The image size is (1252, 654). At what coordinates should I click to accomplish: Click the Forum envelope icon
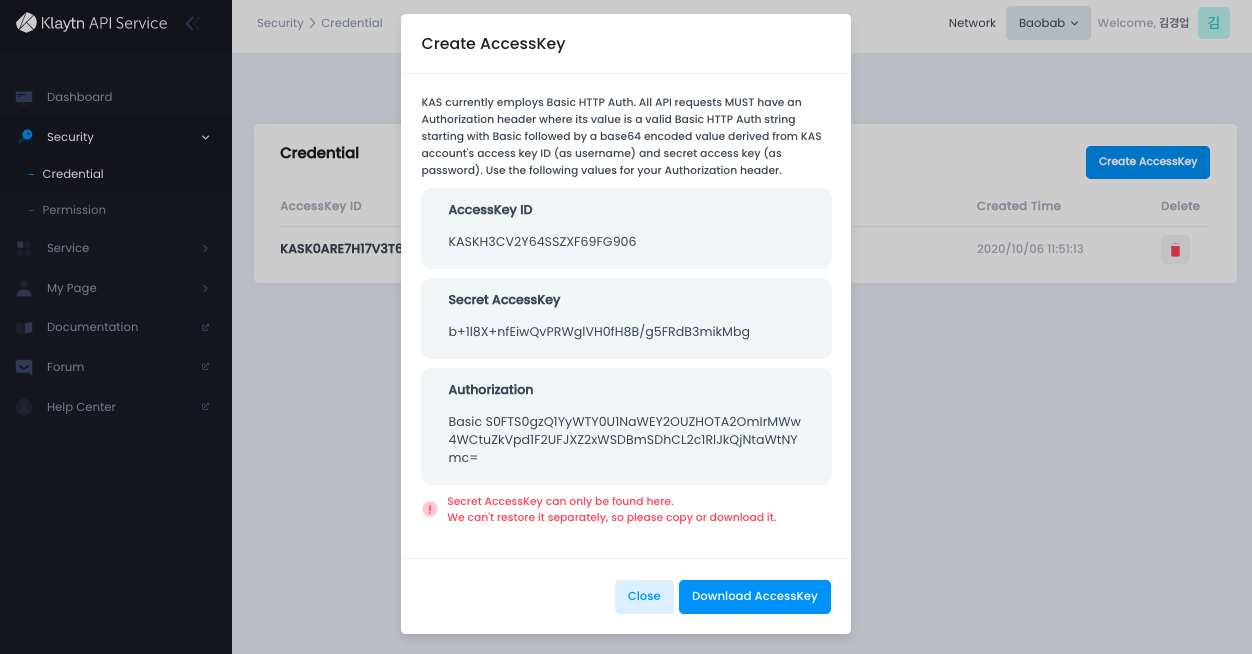[x=24, y=367]
